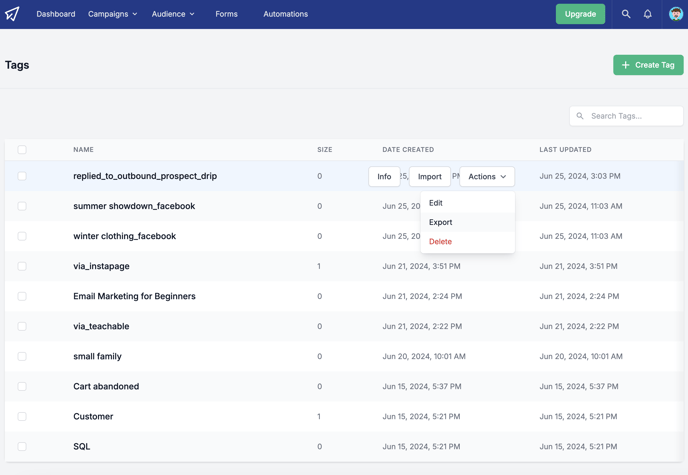Toggle the select-all checkbox in table header
This screenshot has height=475, width=688.
[x=22, y=150]
